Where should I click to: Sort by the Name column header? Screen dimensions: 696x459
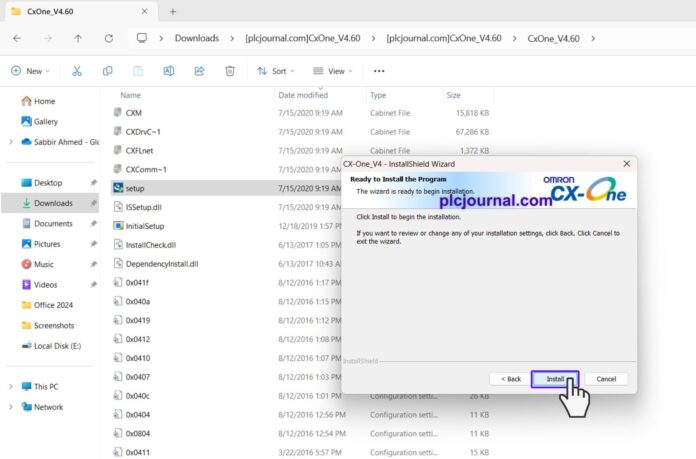pos(130,95)
